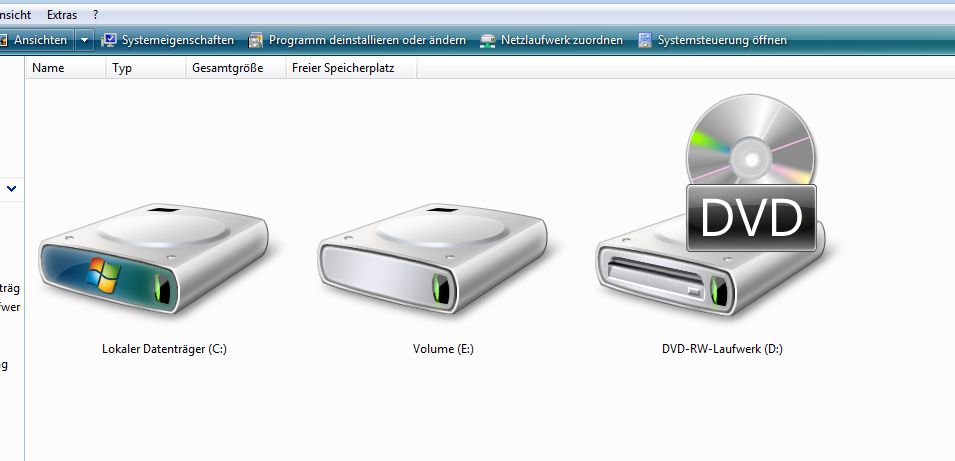Click the Systemeigenschaften monitor icon
This screenshot has width=955, height=461.
(x=109, y=40)
